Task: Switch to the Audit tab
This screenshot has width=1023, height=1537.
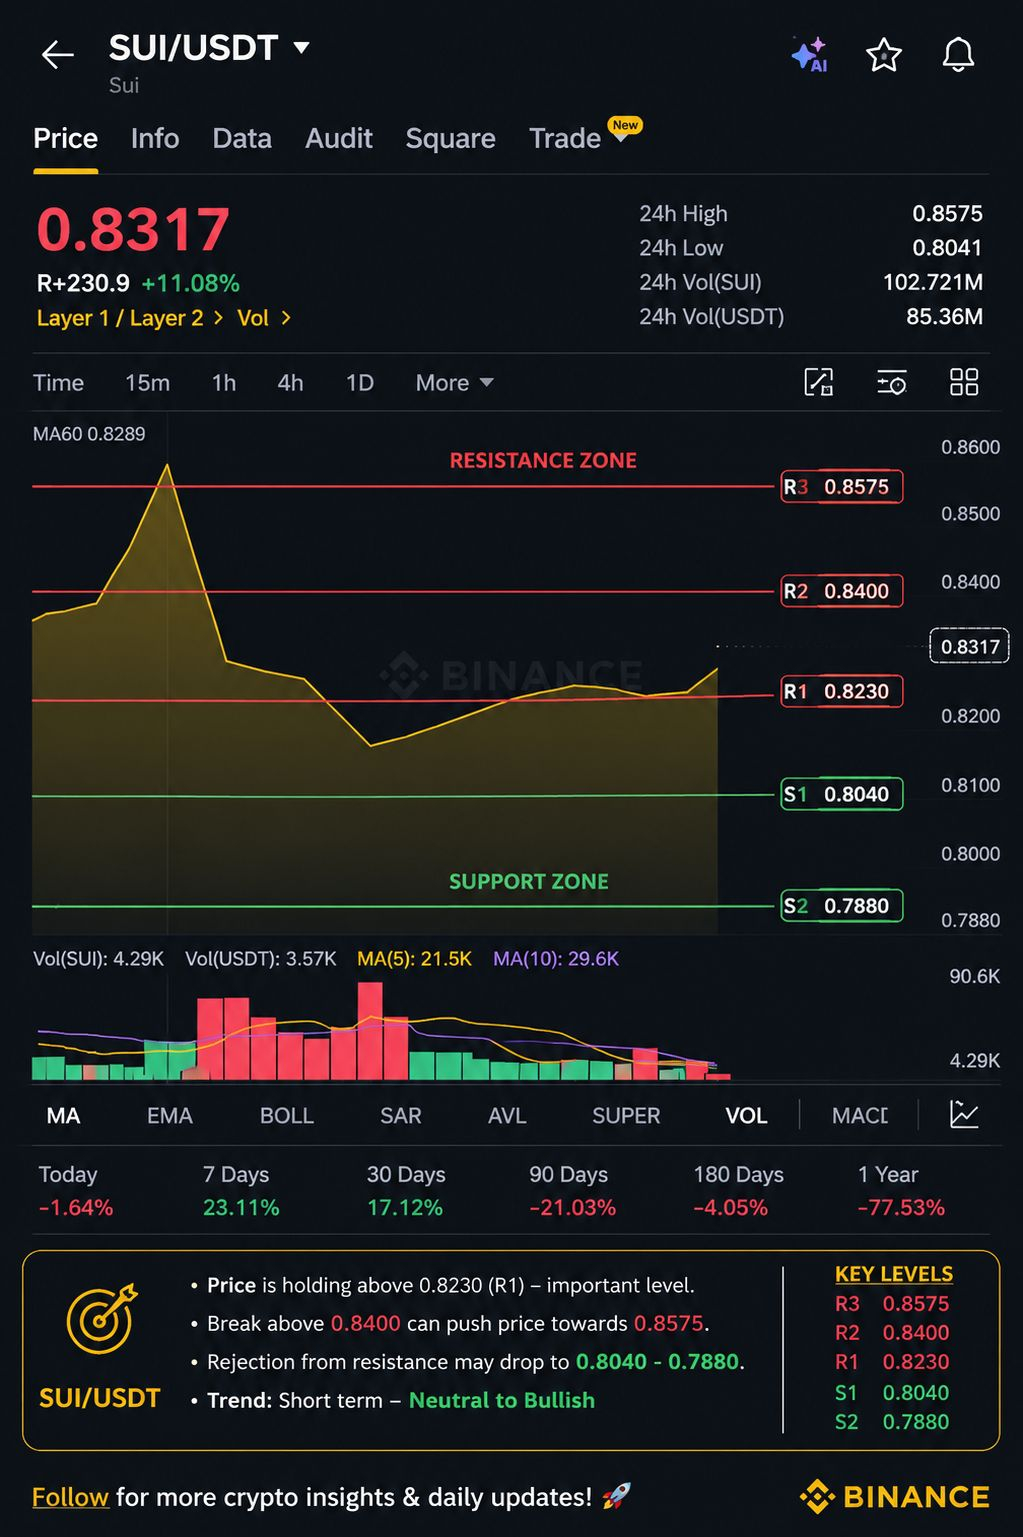Action: 339,139
